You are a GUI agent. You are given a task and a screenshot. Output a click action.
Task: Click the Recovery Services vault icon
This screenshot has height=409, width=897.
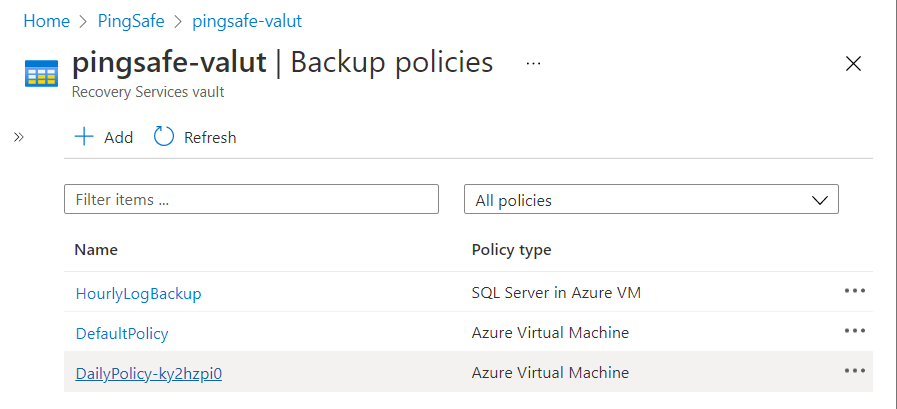(x=42, y=73)
